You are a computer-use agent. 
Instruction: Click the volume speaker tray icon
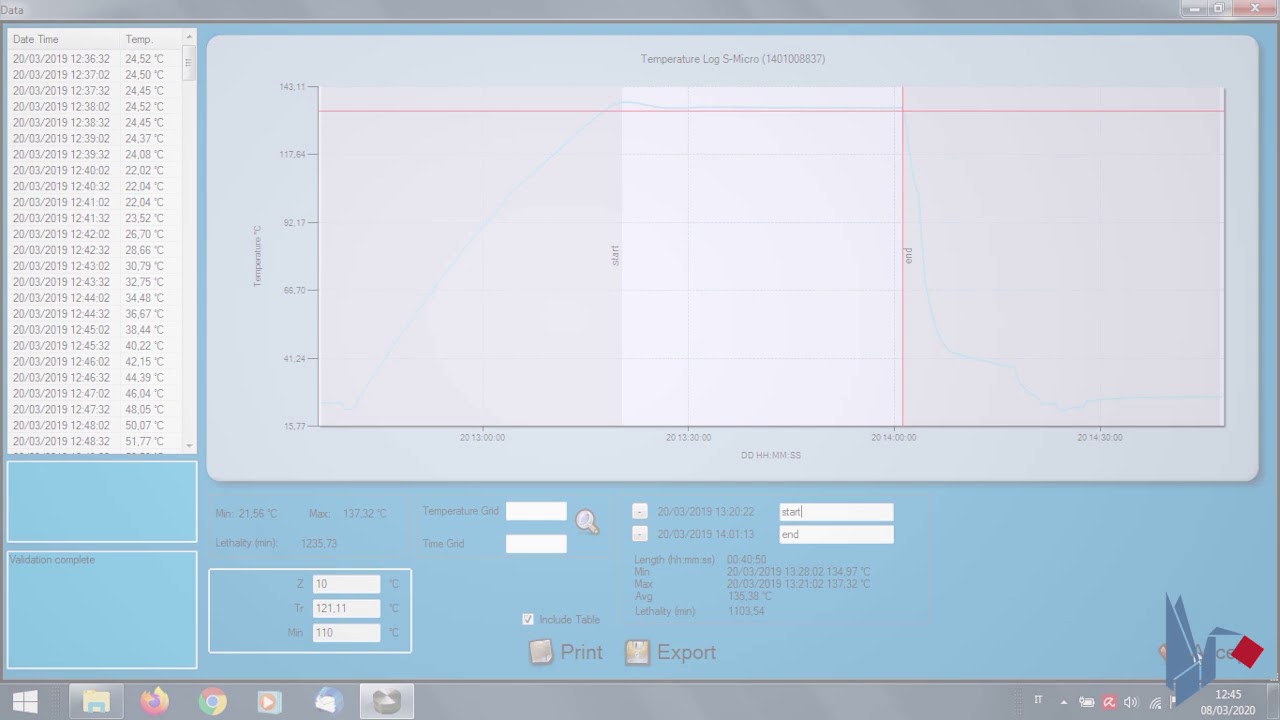(x=1131, y=703)
